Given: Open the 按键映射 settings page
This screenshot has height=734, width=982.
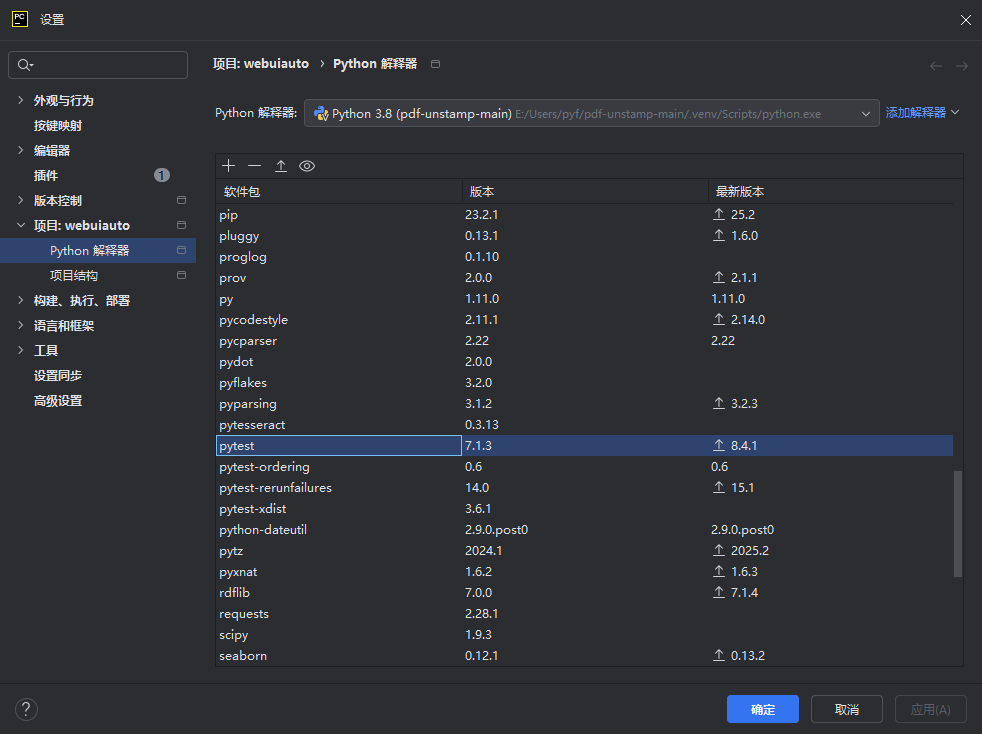Looking at the screenshot, I should [58, 125].
